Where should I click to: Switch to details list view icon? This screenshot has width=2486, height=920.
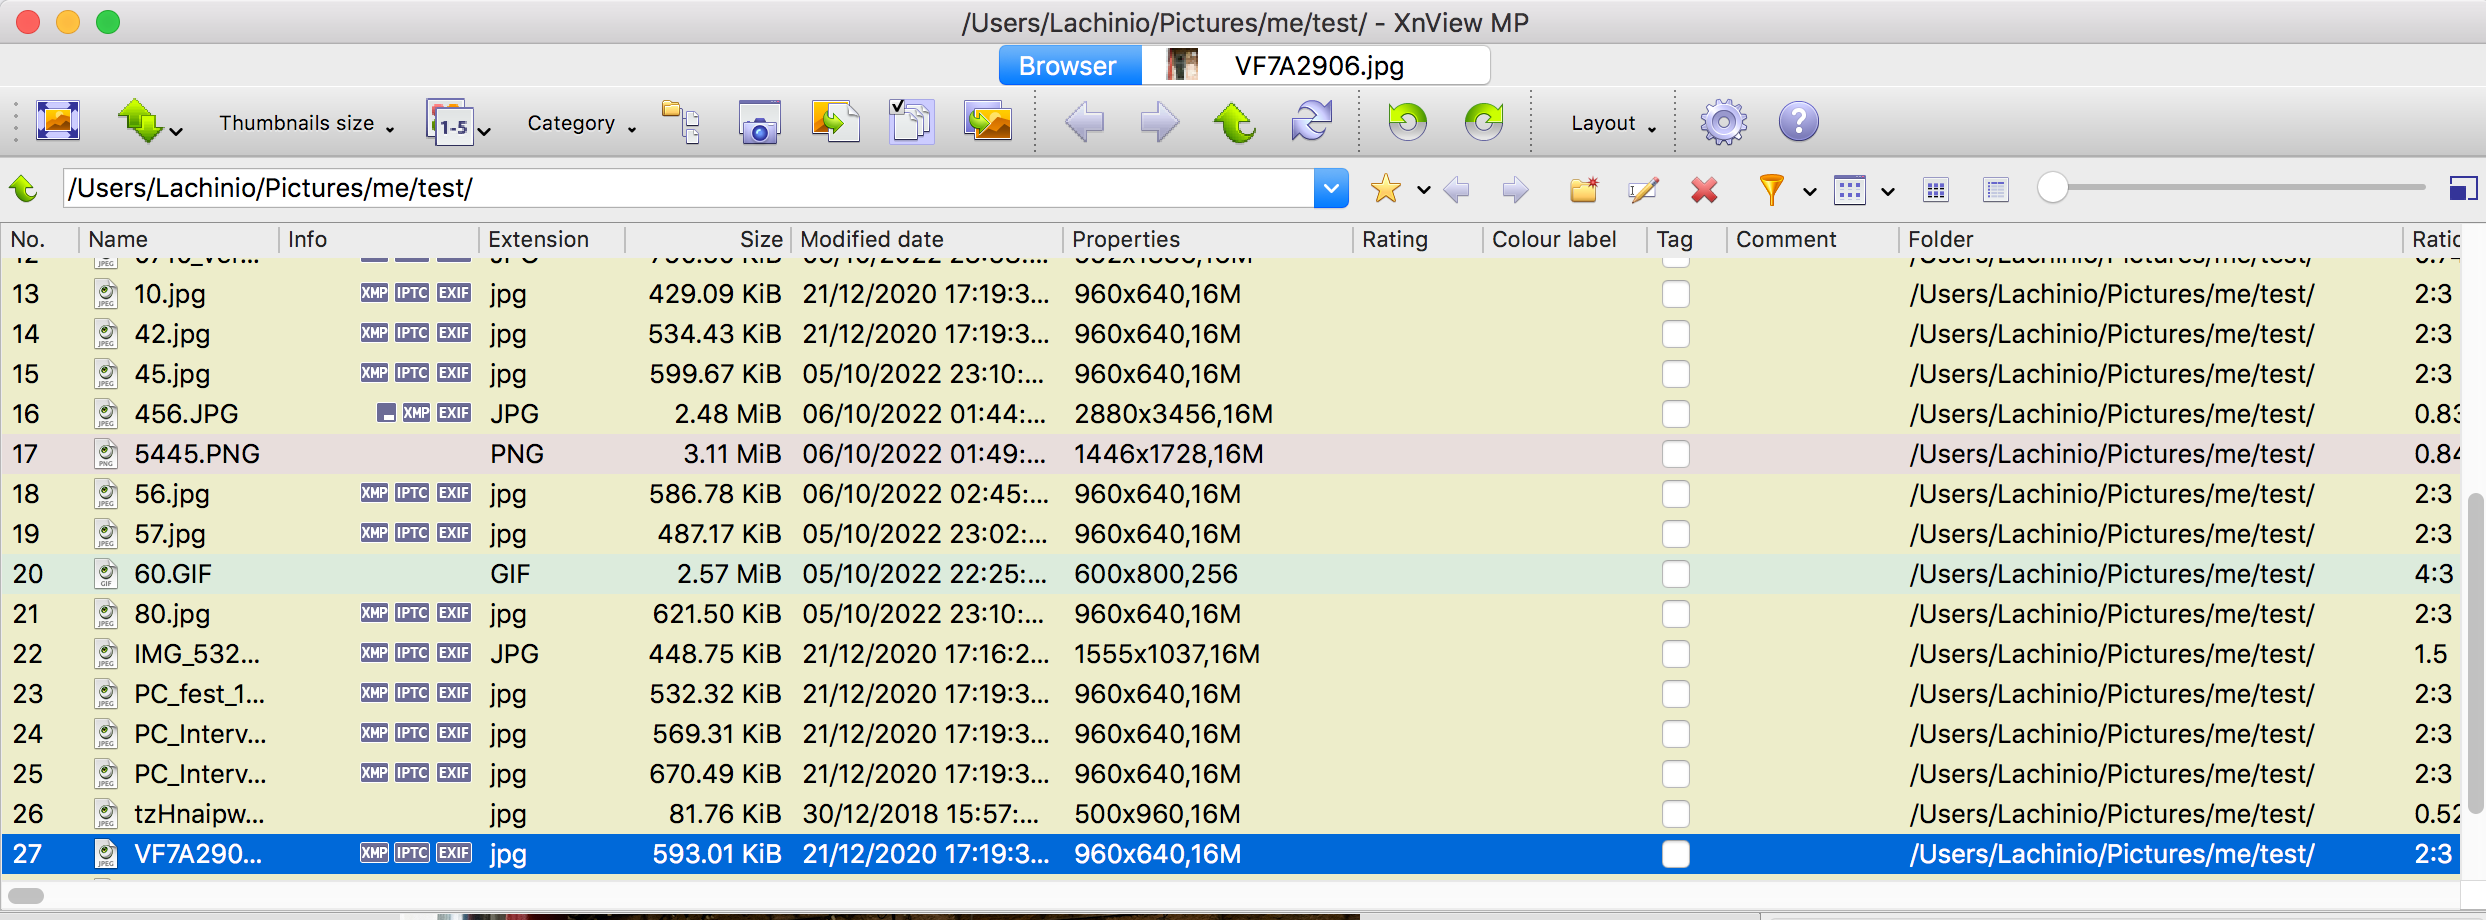coord(1996,189)
